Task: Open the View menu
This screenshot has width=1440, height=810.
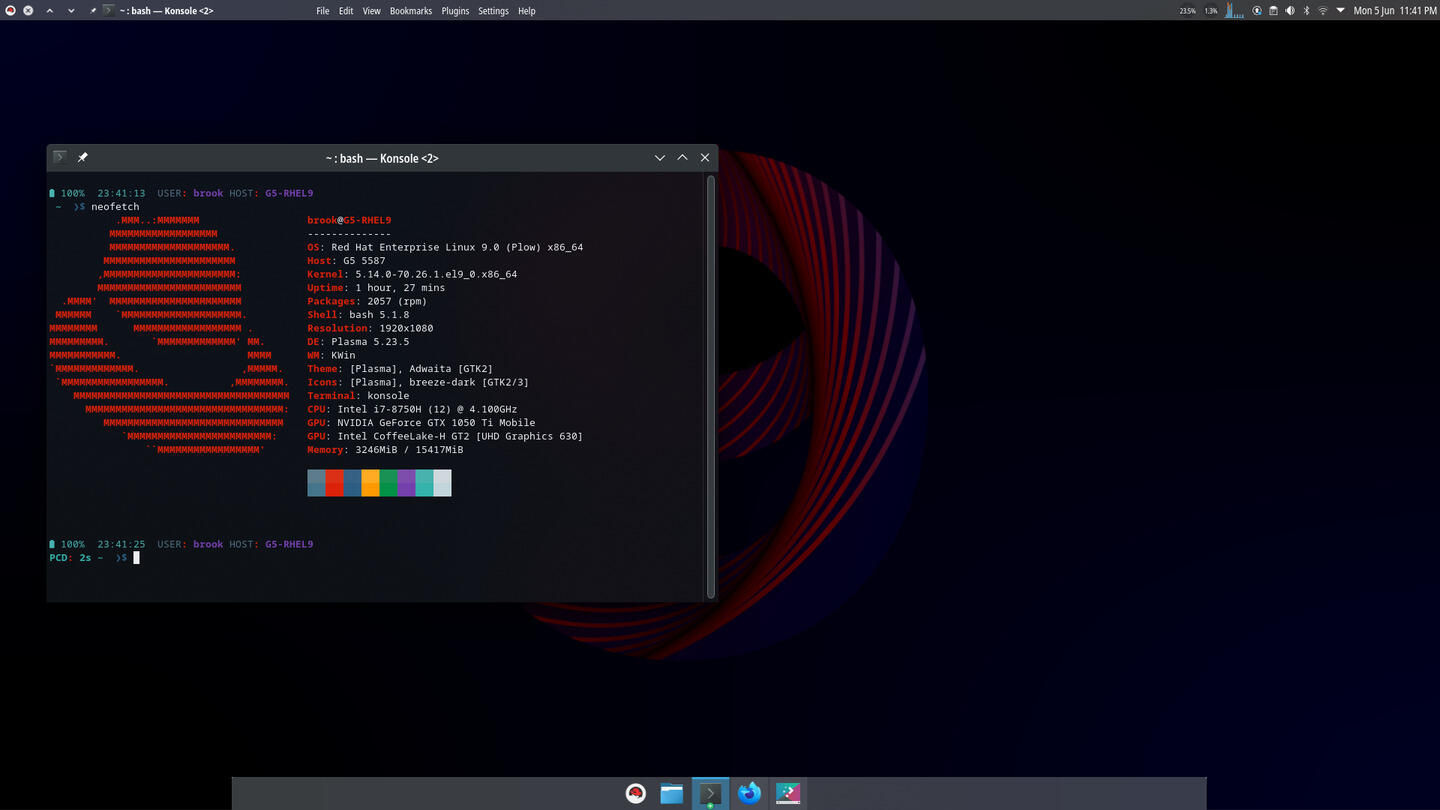Action: point(371,11)
